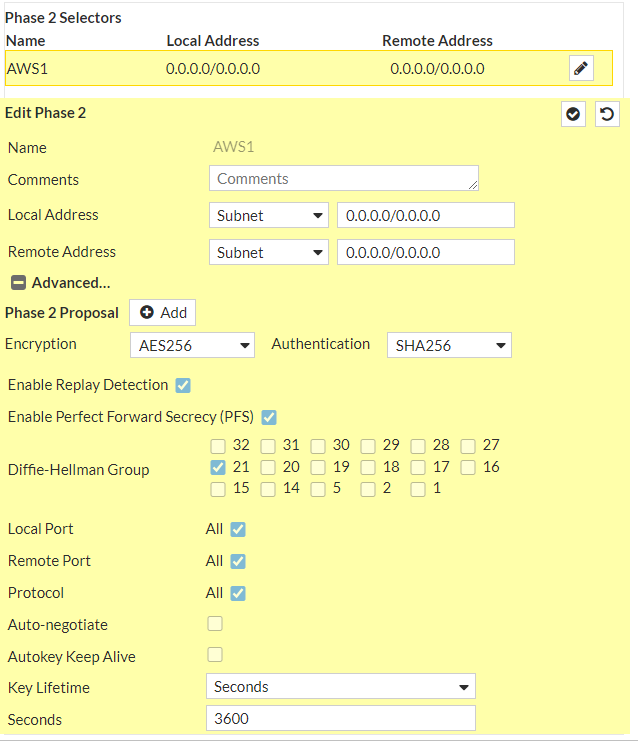Screen dimensions: 638x741
Task: Uncheck Enable Perfect Forward Secrecy
Action: [269, 417]
